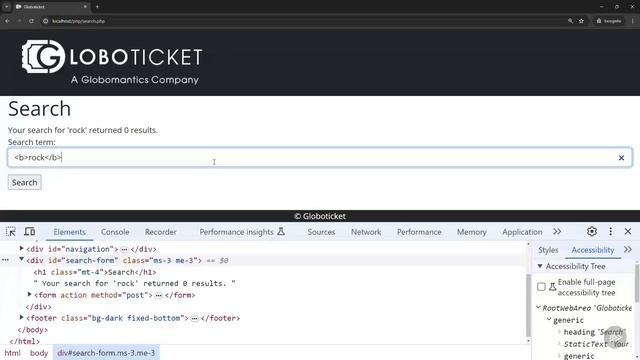Expand the heading "Search" accessibility node
Image resolution: width=640 pixels, height=360 pixels.
559,332
